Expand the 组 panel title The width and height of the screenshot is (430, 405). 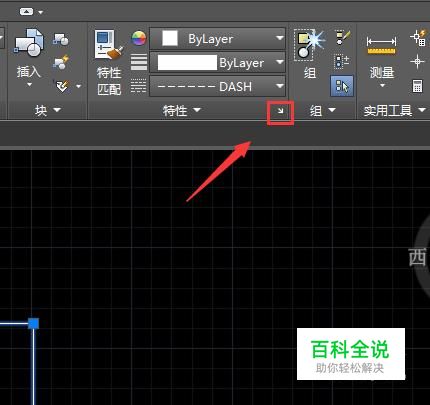[x=323, y=110]
